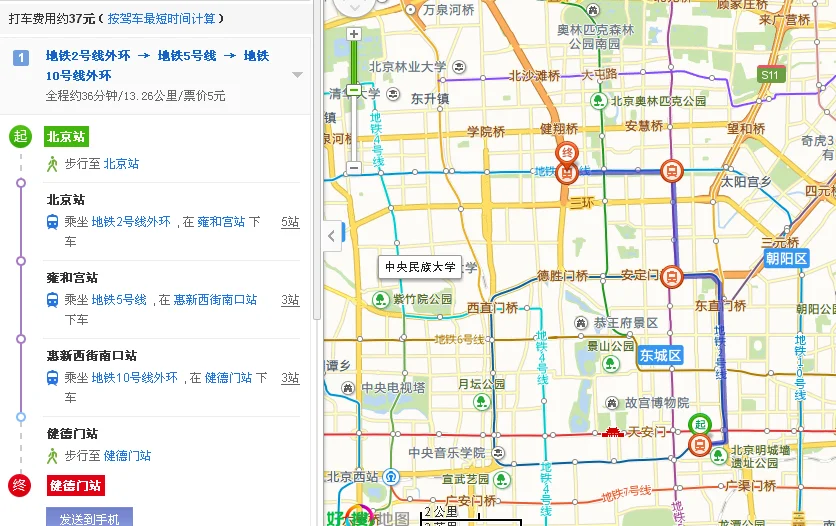
Task: Expand route 1 details dropdown arrow
Action: click(x=298, y=75)
